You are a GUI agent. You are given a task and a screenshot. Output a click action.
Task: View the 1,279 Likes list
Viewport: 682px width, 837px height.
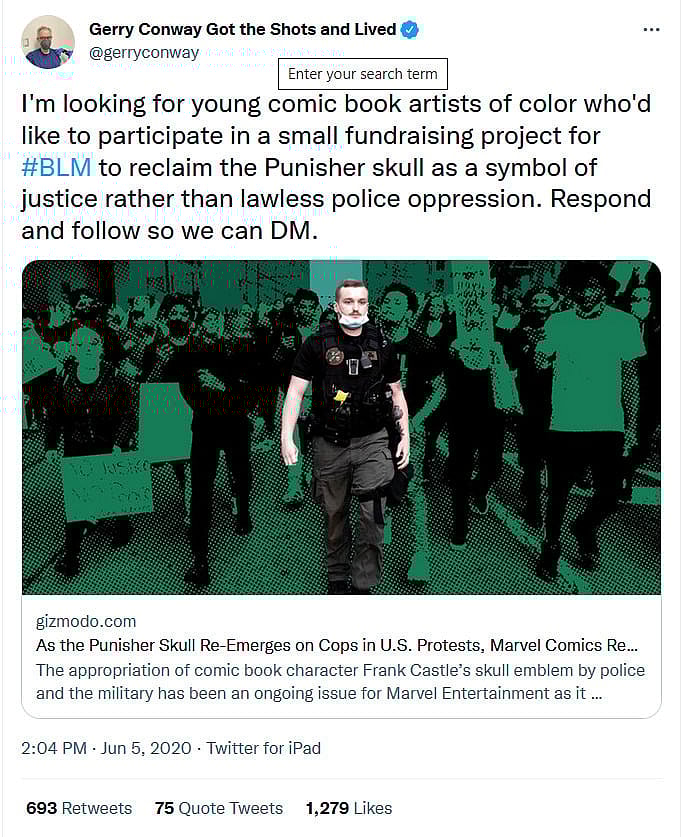click(349, 808)
